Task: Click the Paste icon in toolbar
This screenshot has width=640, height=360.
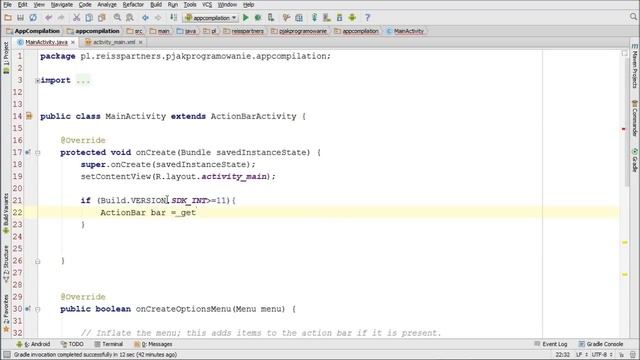Action: tap(102, 18)
